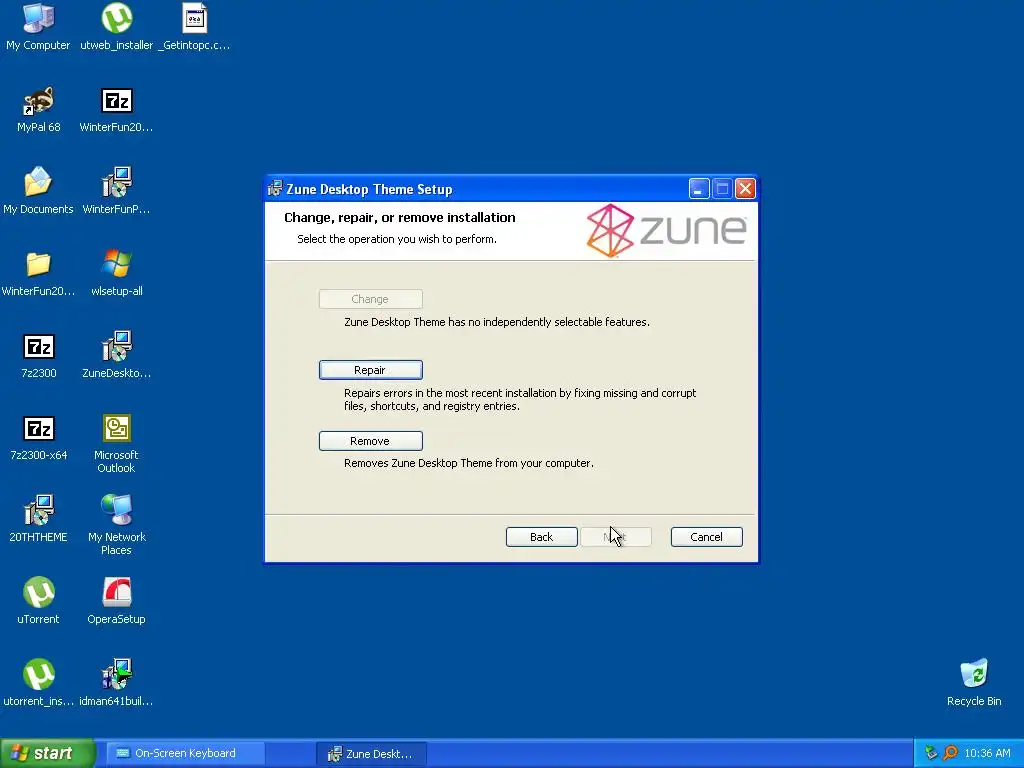Select the 7z2300-x64 desktop icon

click(x=38, y=437)
